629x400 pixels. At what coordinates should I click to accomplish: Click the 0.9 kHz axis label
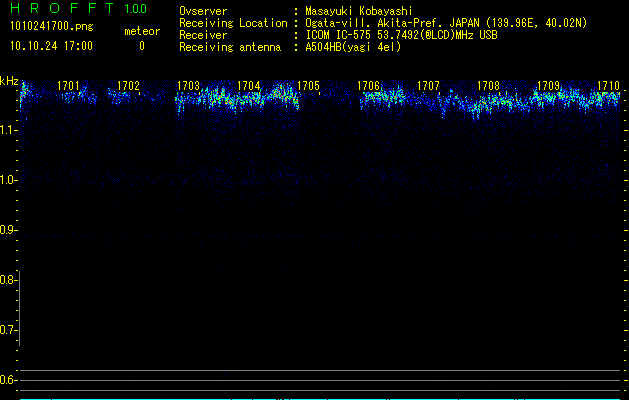pos(8,230)
